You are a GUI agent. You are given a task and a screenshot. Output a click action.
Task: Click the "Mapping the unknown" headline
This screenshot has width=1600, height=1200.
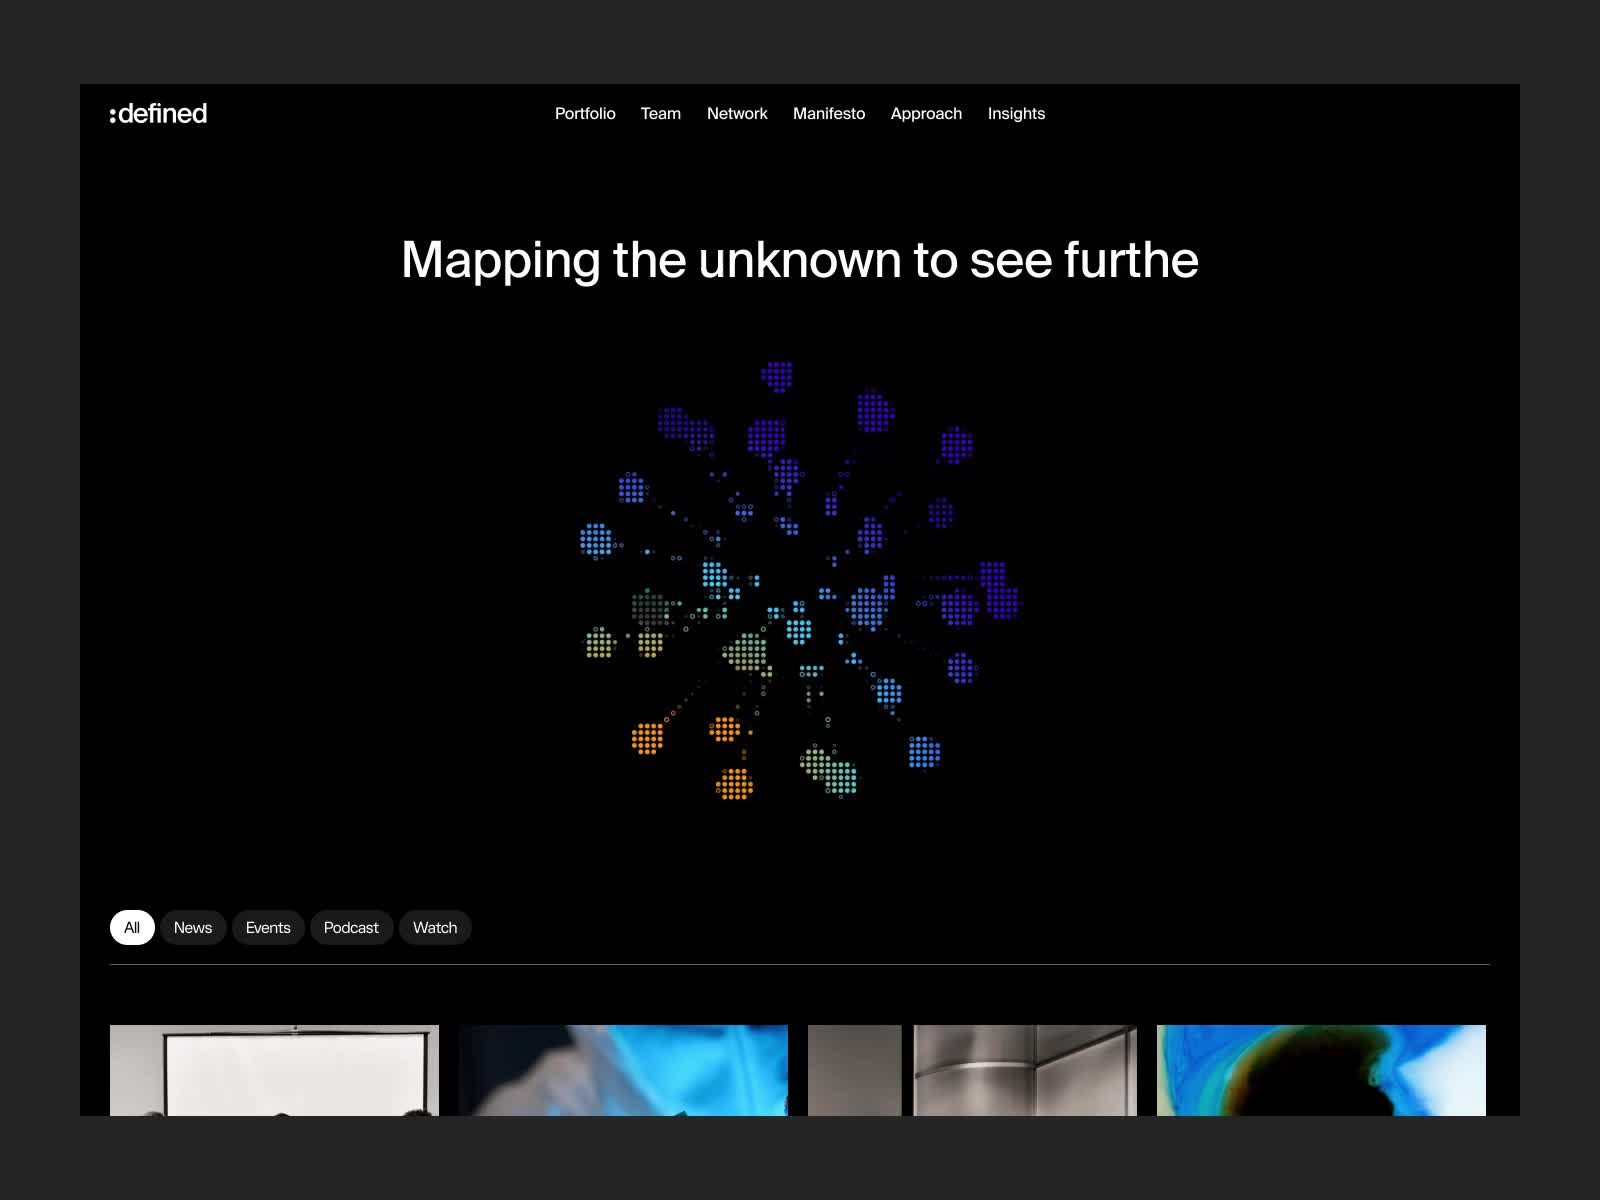800,260
